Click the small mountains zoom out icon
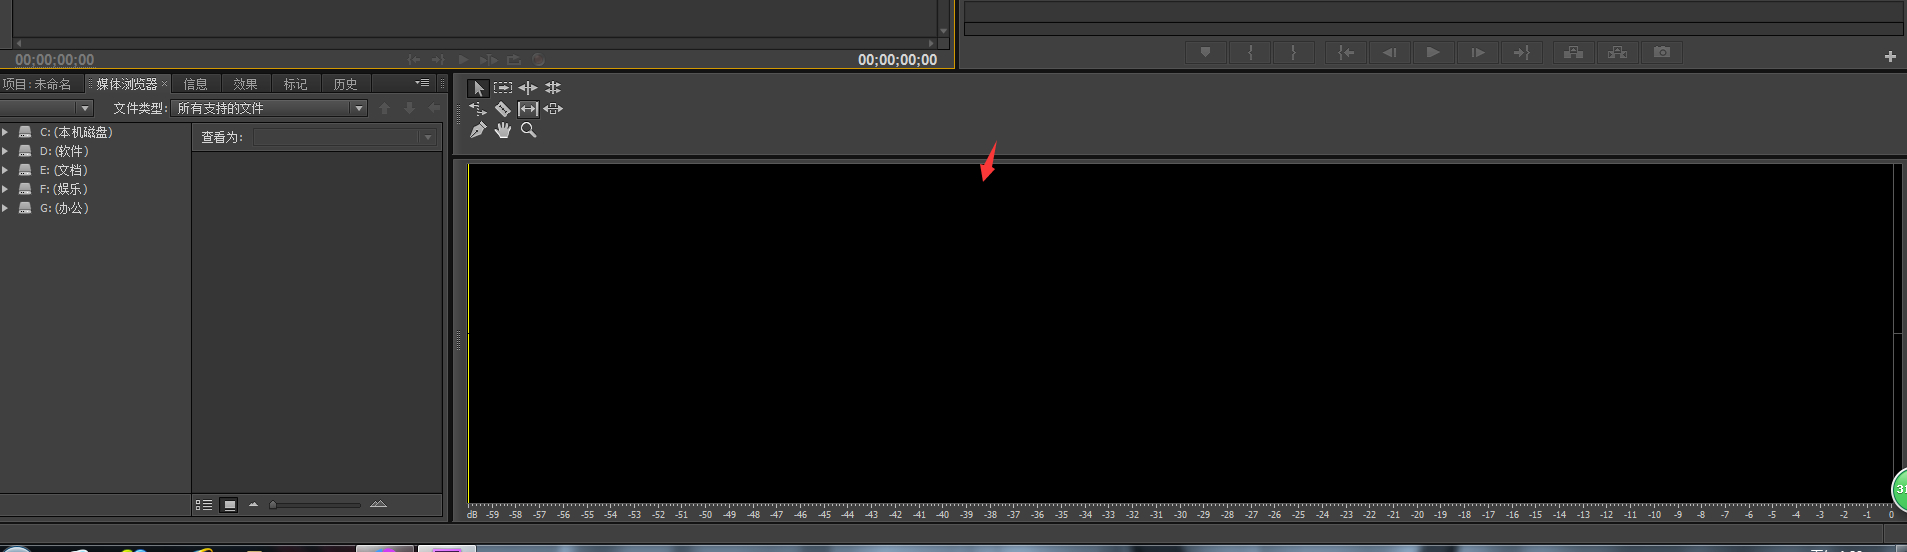 [254, 504]
